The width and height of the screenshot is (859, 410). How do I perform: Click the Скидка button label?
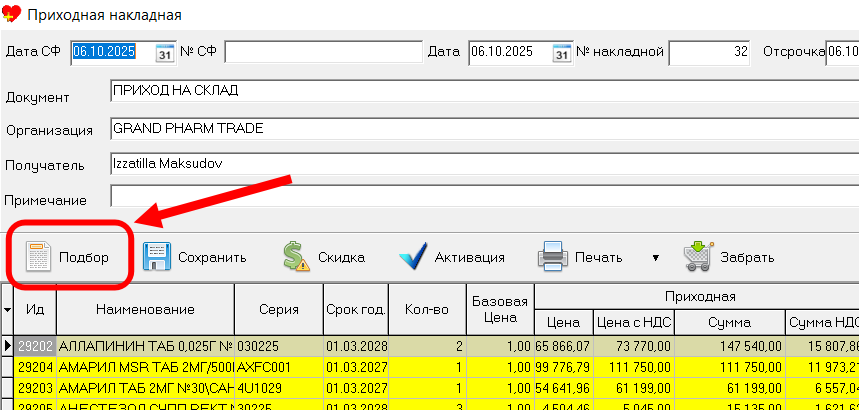pos(341,258)
